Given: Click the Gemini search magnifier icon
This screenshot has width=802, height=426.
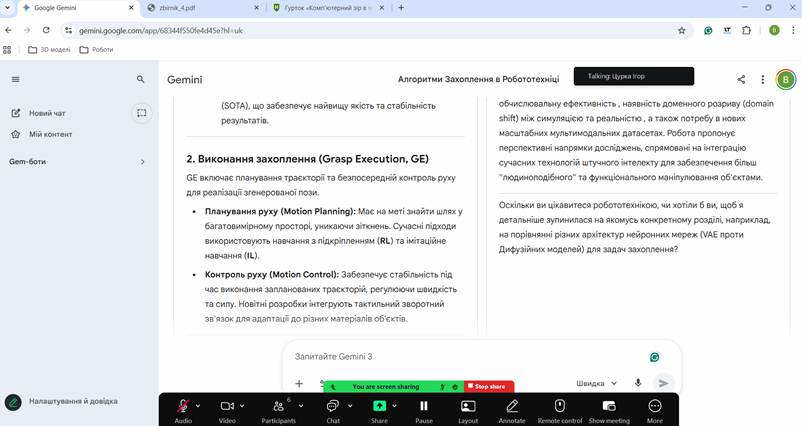Looking at the screenshot, I should 141,79.
